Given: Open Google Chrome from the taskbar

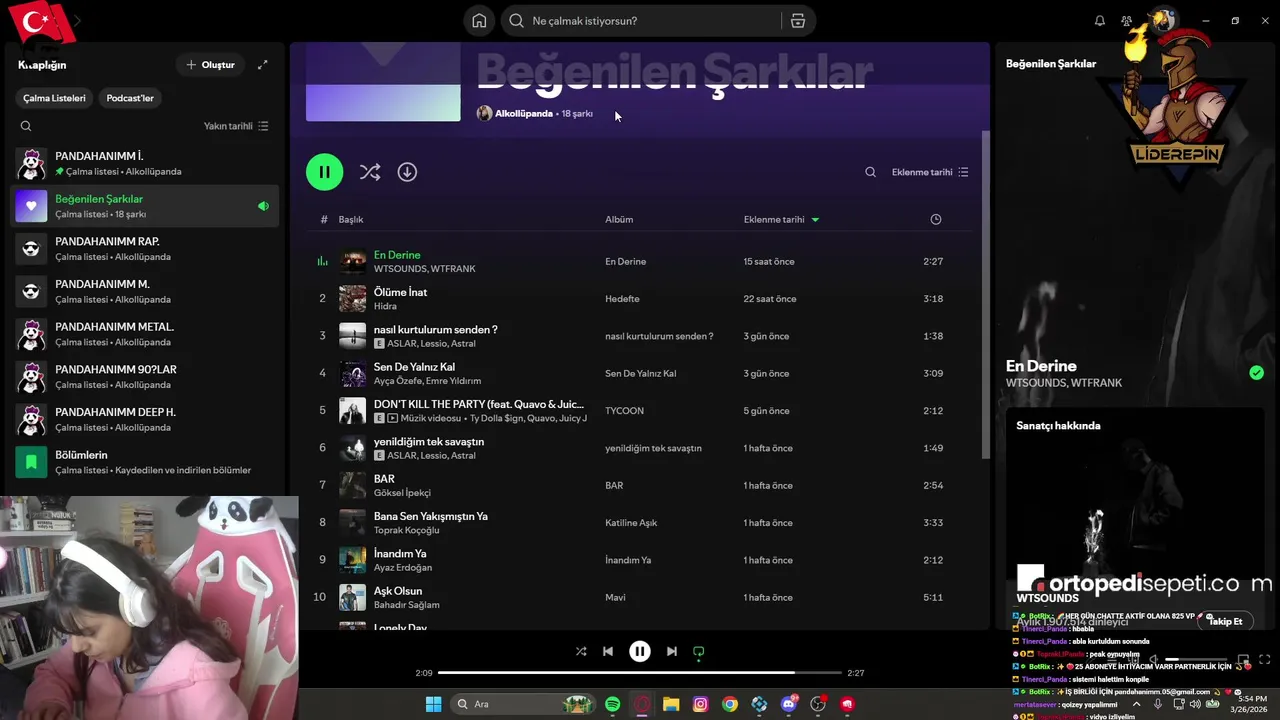Looking at the screenshot, I should pyautogui.click(x=730, y=704).
